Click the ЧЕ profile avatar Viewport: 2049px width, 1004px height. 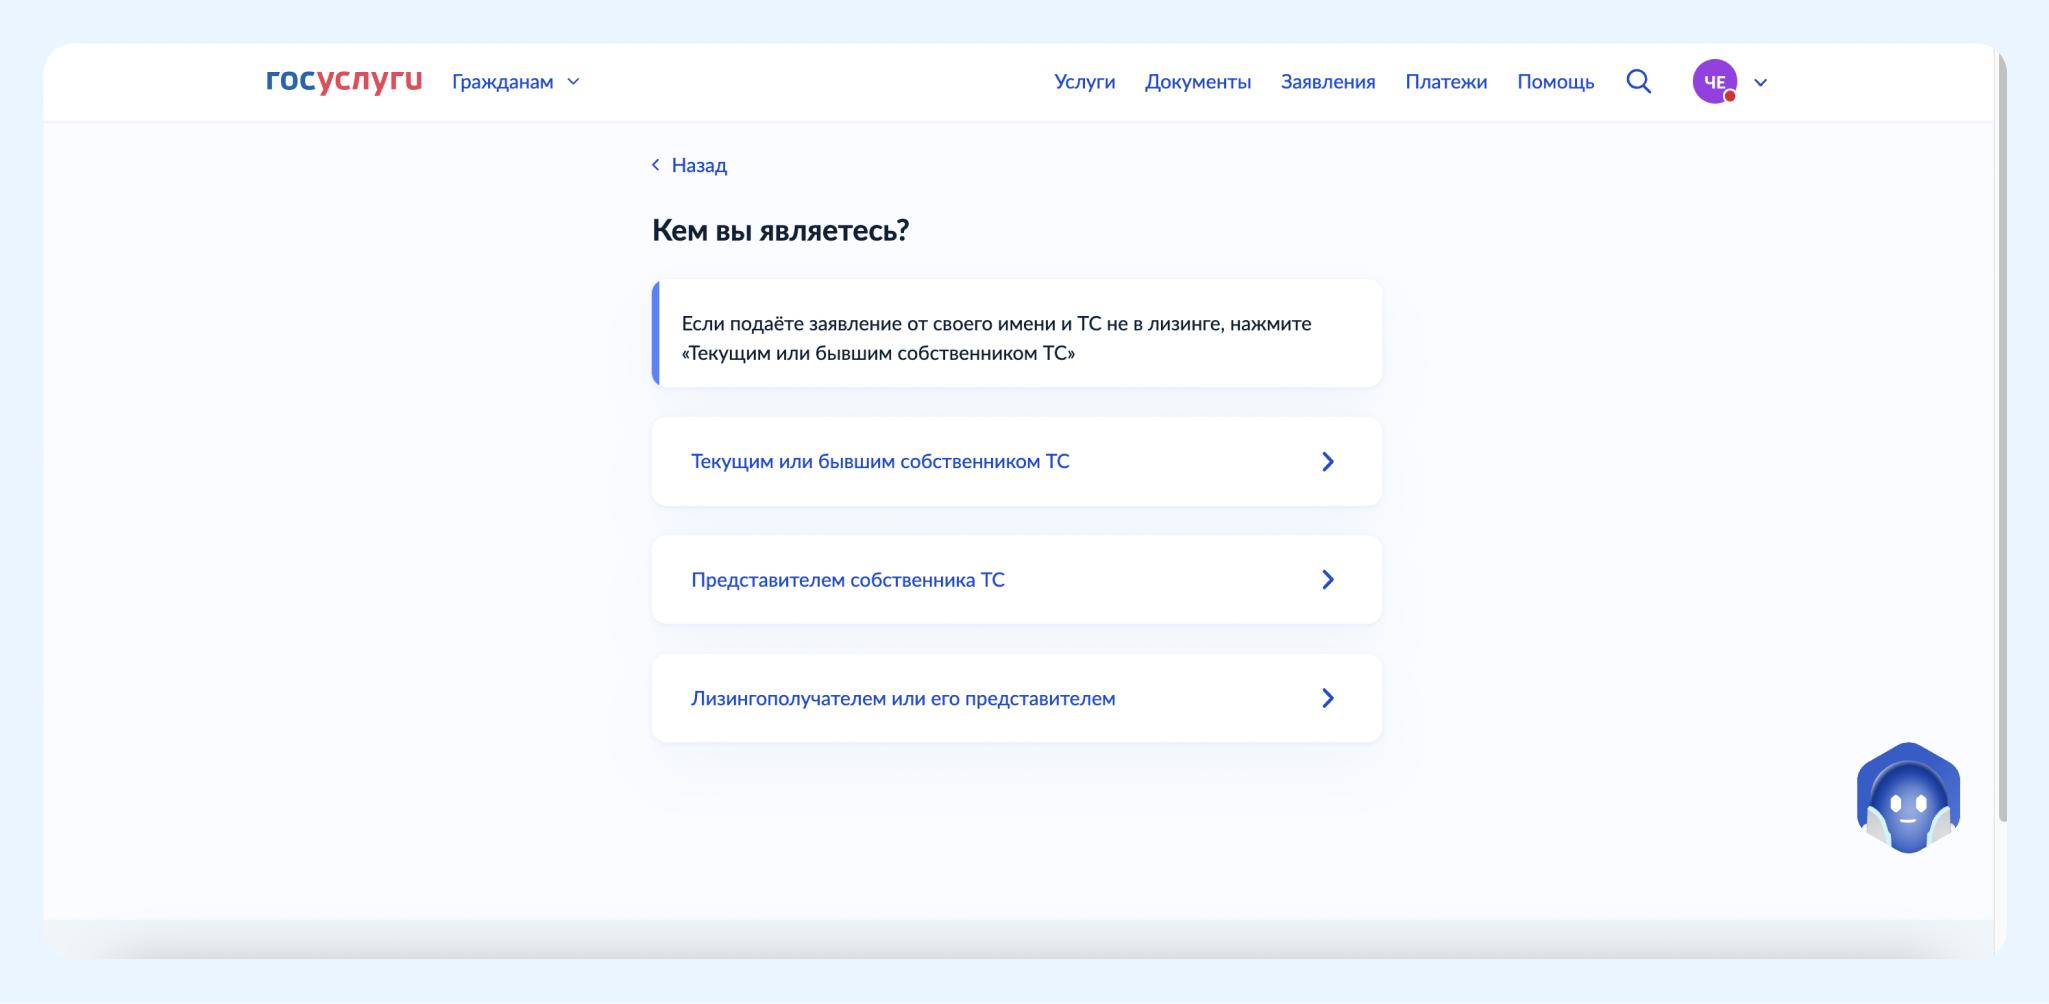tap(1714, 82)
